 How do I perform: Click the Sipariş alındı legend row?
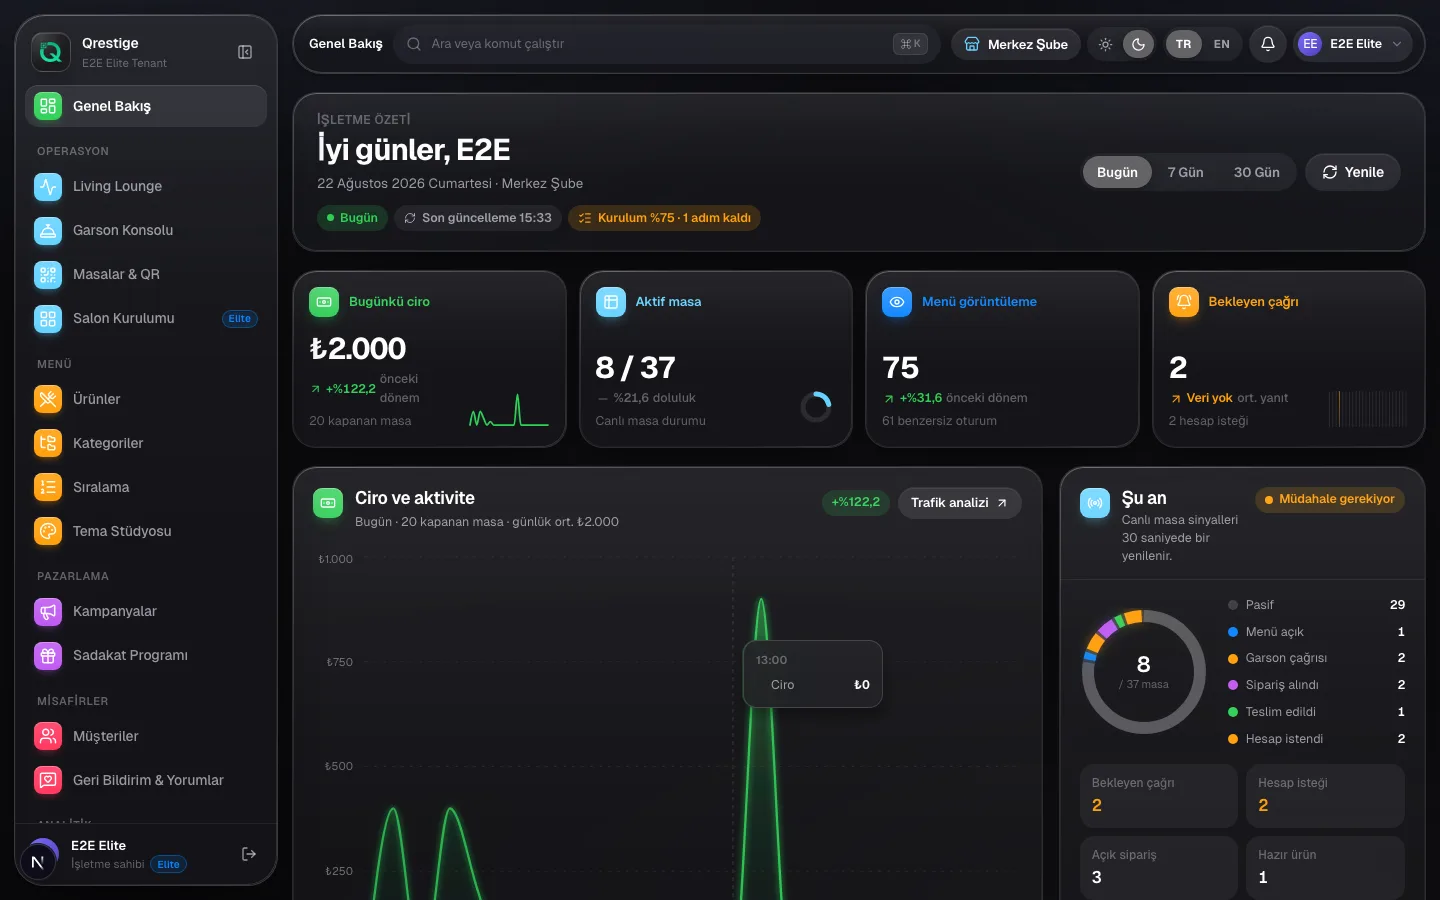point(1316,685)
